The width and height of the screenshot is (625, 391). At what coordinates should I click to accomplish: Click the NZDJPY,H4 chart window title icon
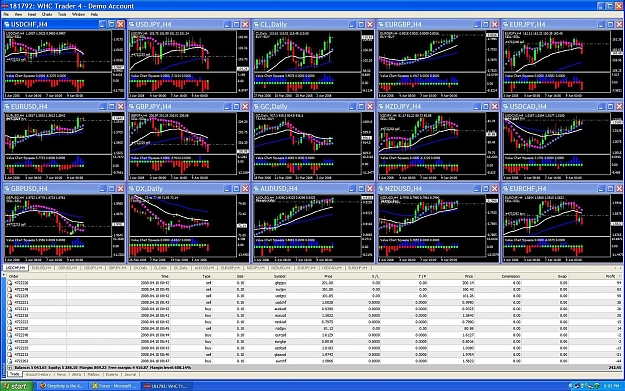point(381,106)
